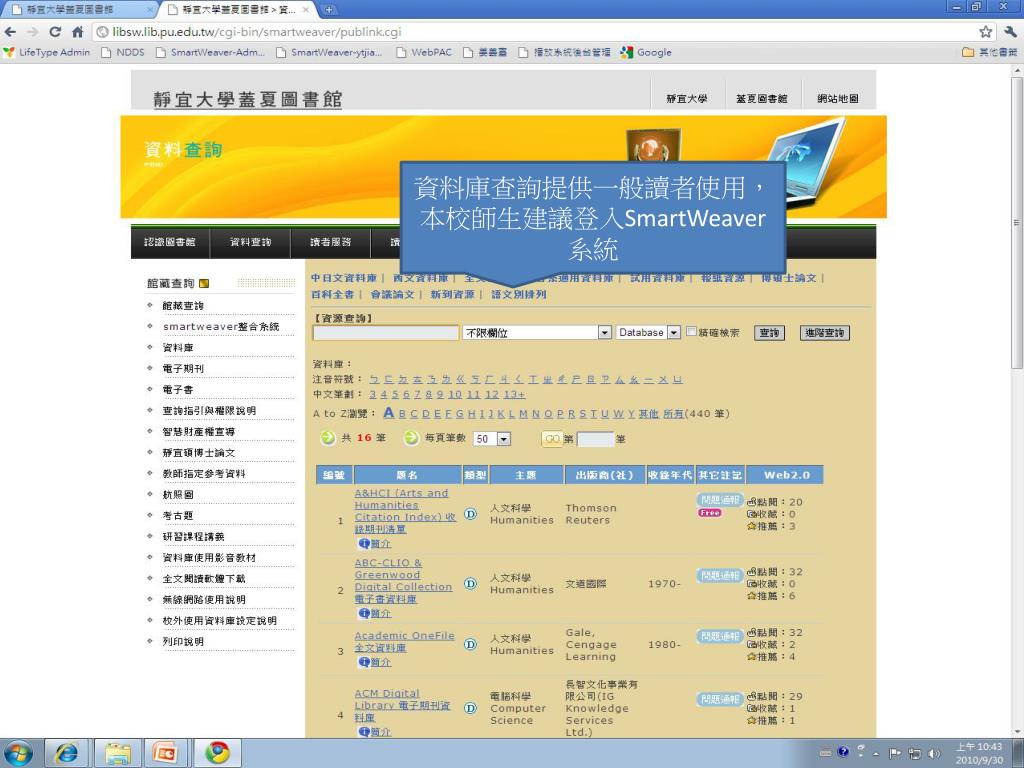
Task: Open the A&HCI Arts and Humanities Citation Index link
Action: coord(405,511)
